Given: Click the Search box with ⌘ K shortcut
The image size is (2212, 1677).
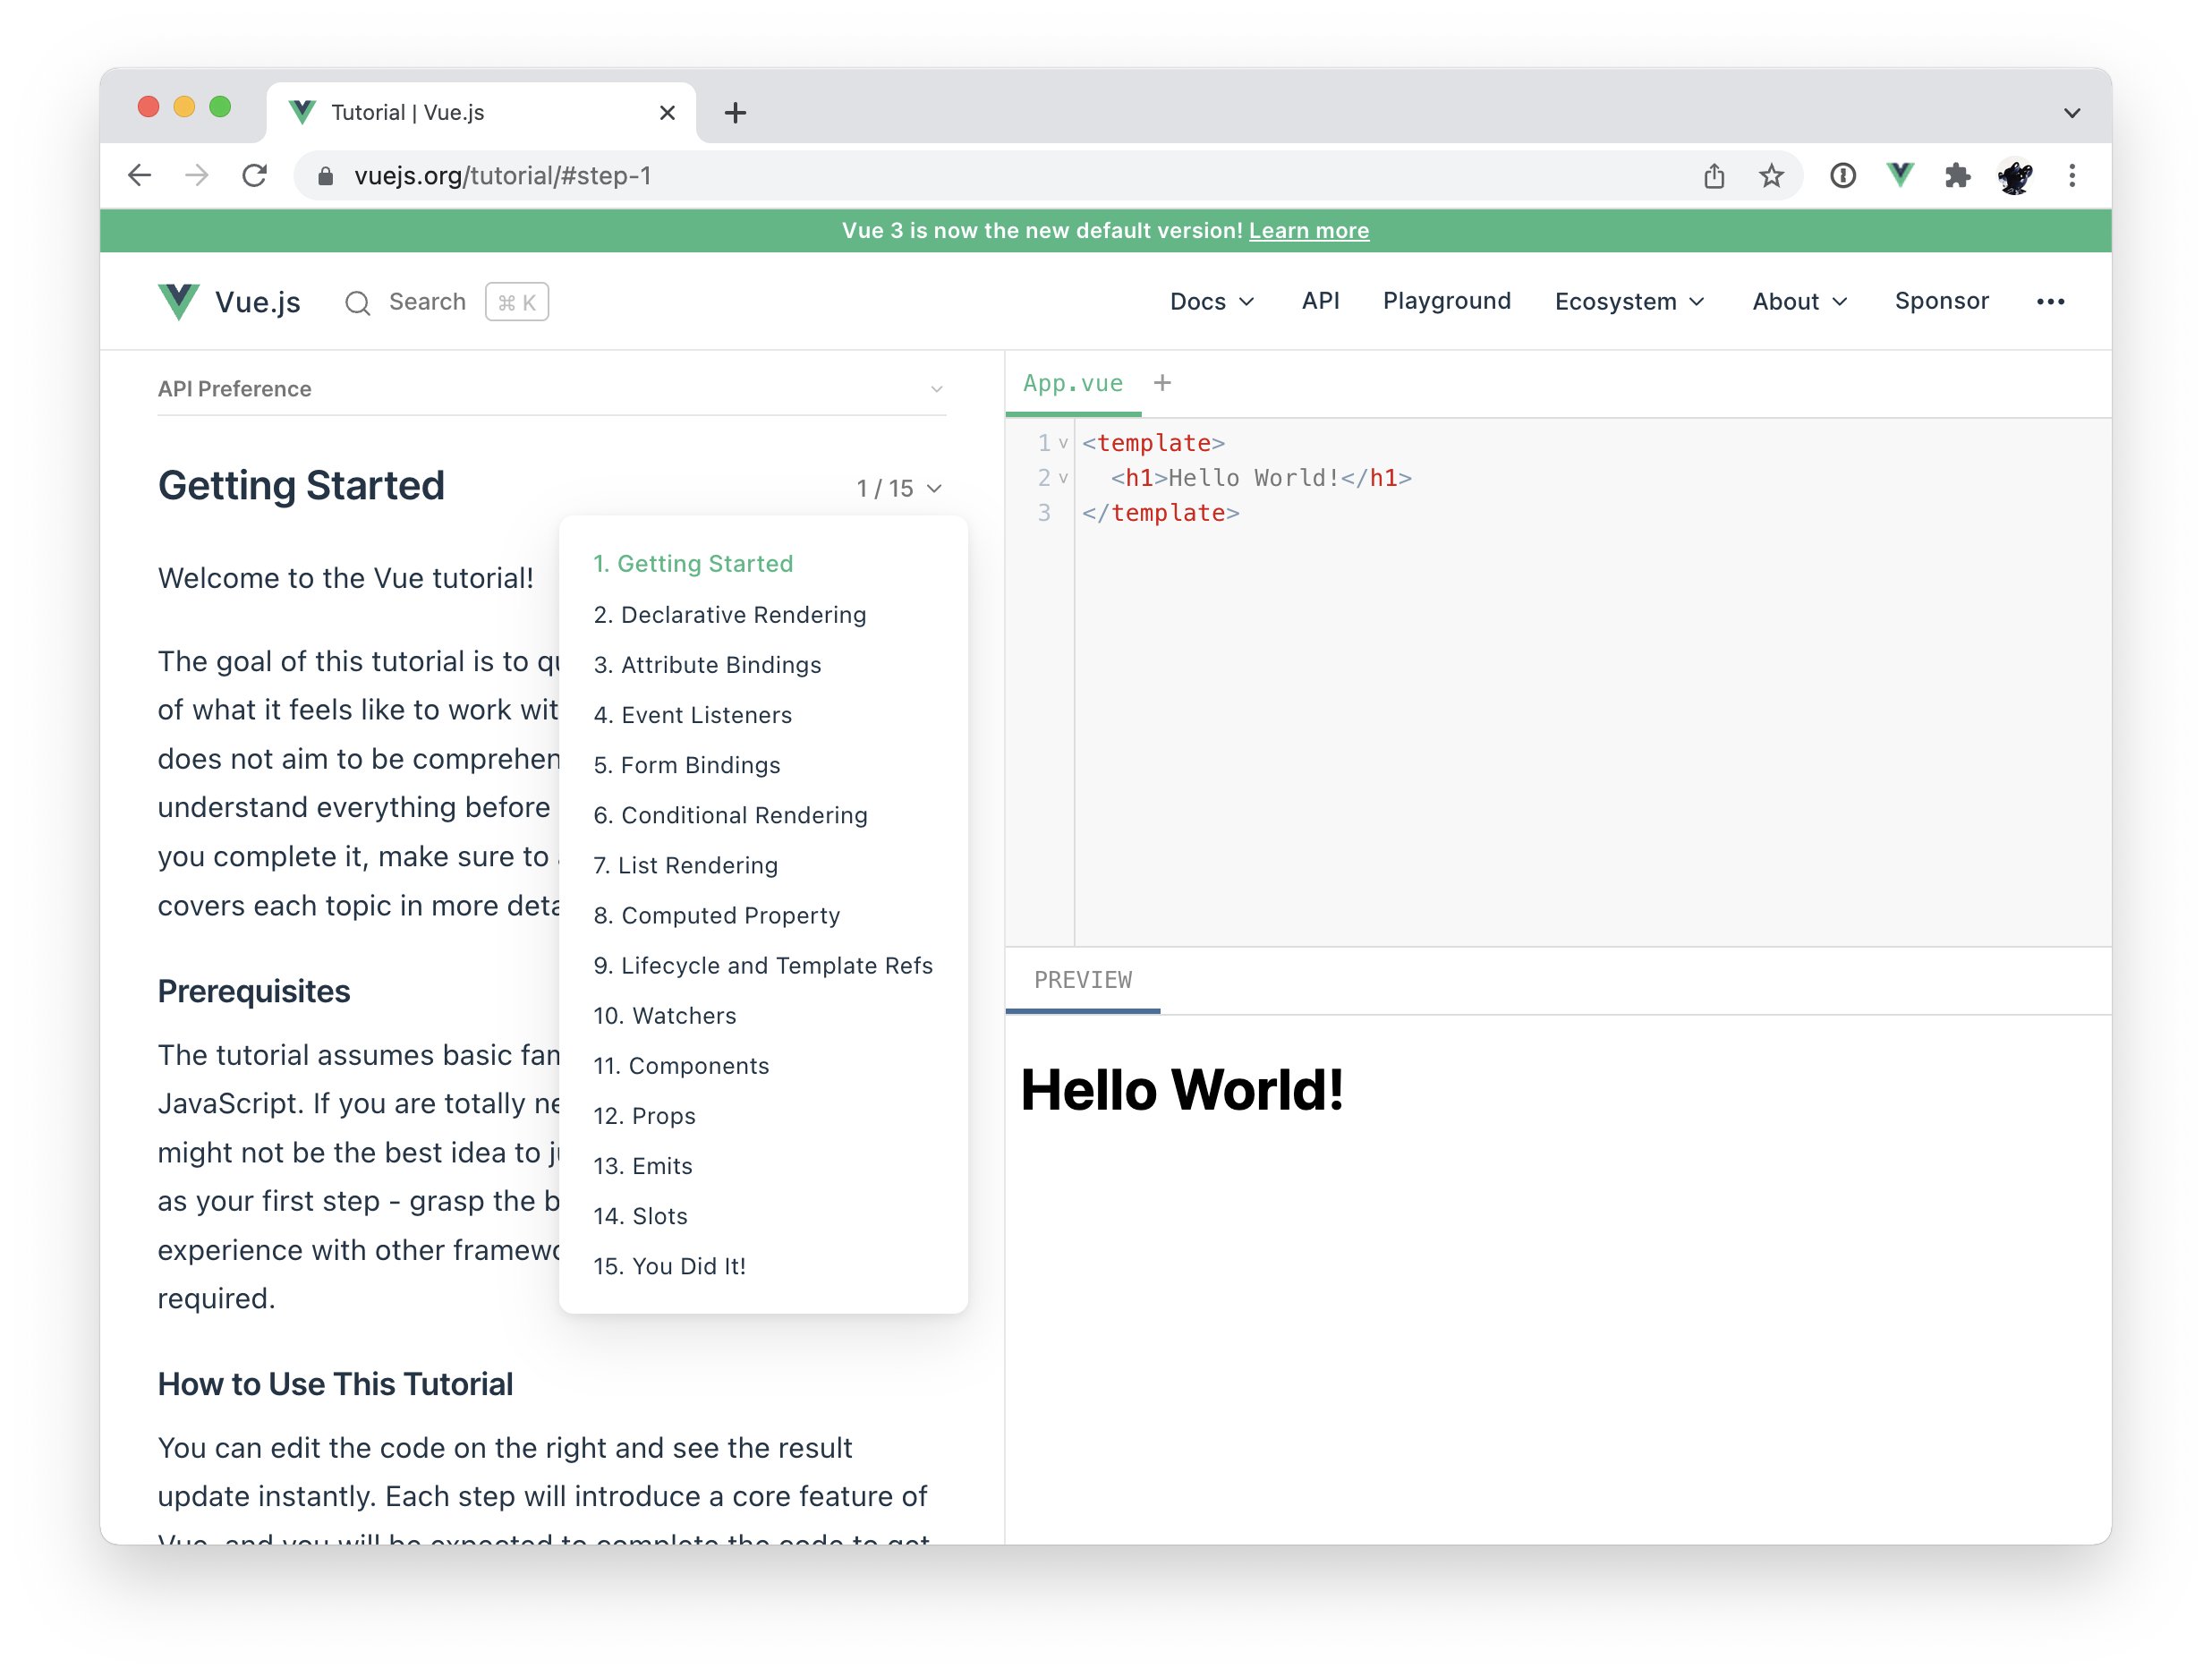Looking at the screenshot, I should pyautogui.click(x=446, y=302).
